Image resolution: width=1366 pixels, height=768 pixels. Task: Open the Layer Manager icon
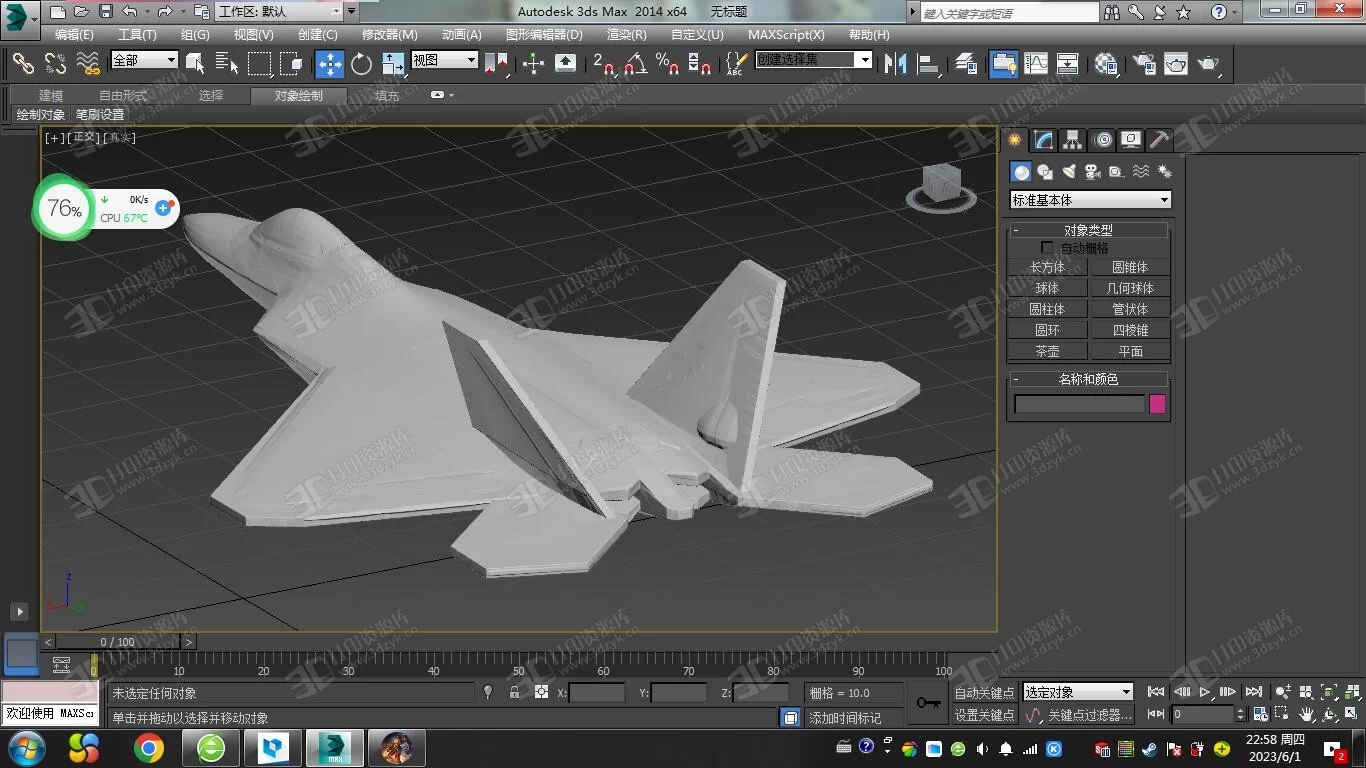[965, 63]
